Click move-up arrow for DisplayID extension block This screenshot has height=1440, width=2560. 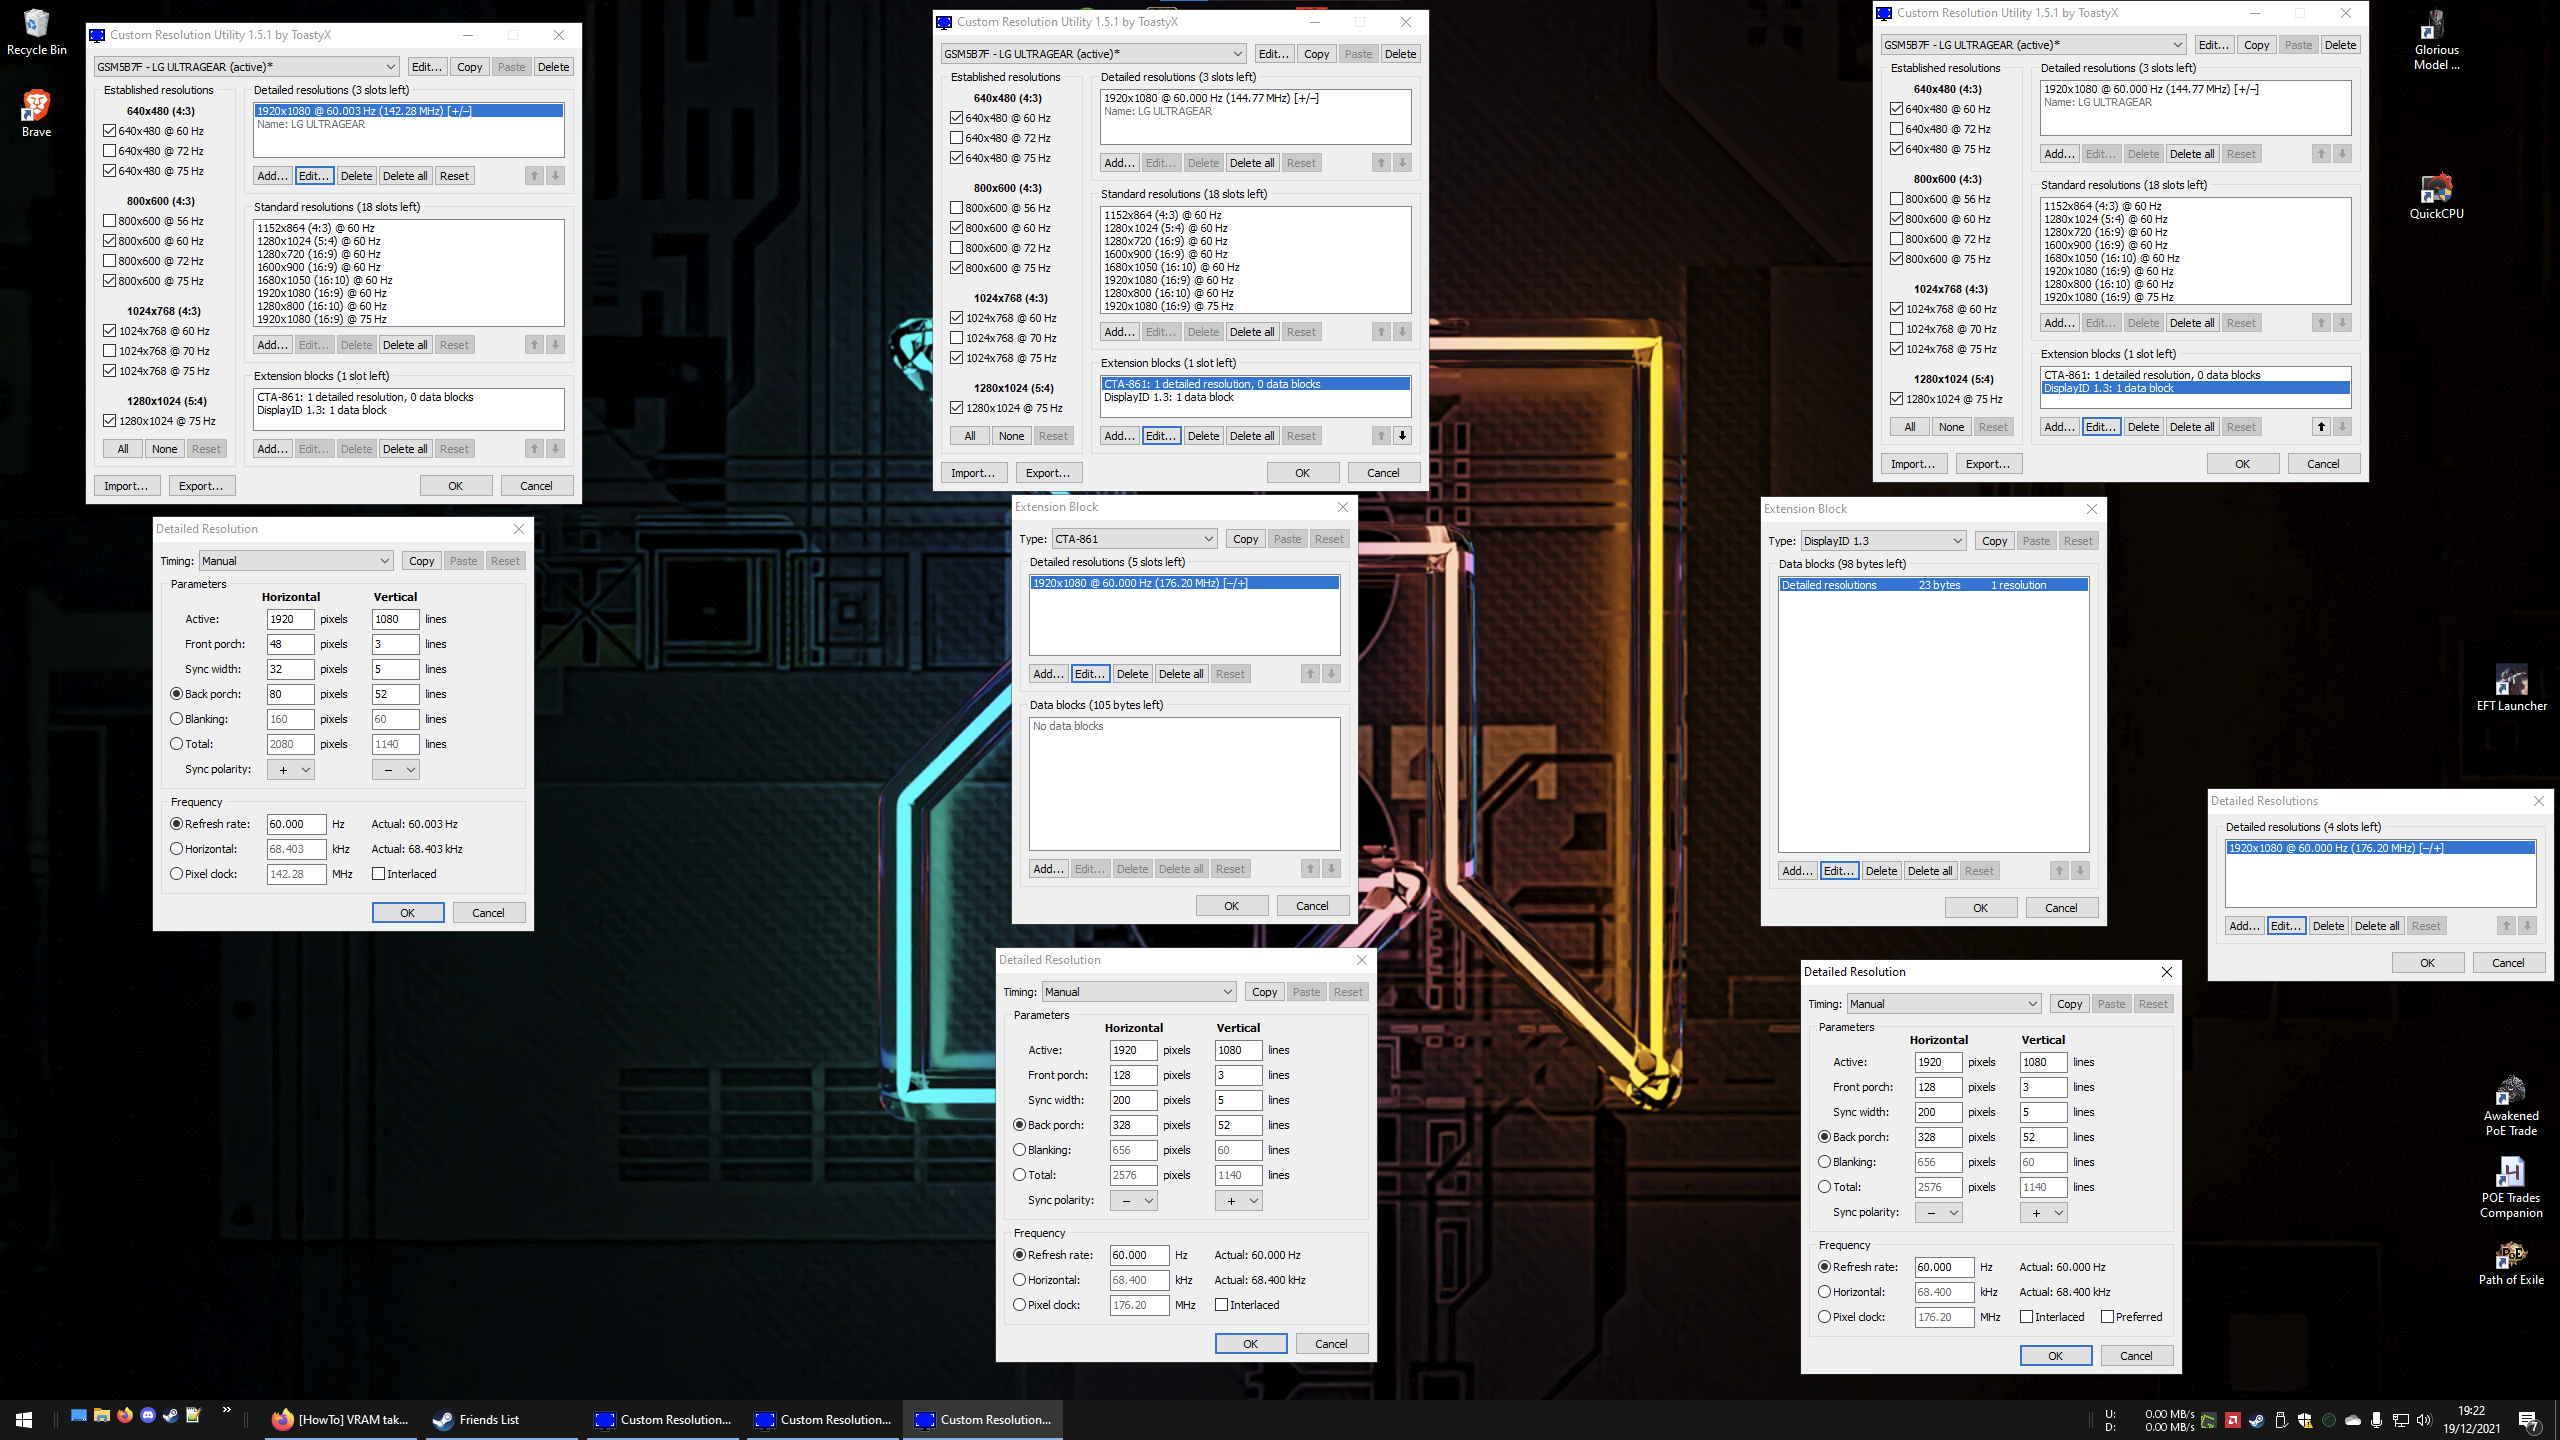[x=2321, y=427]
